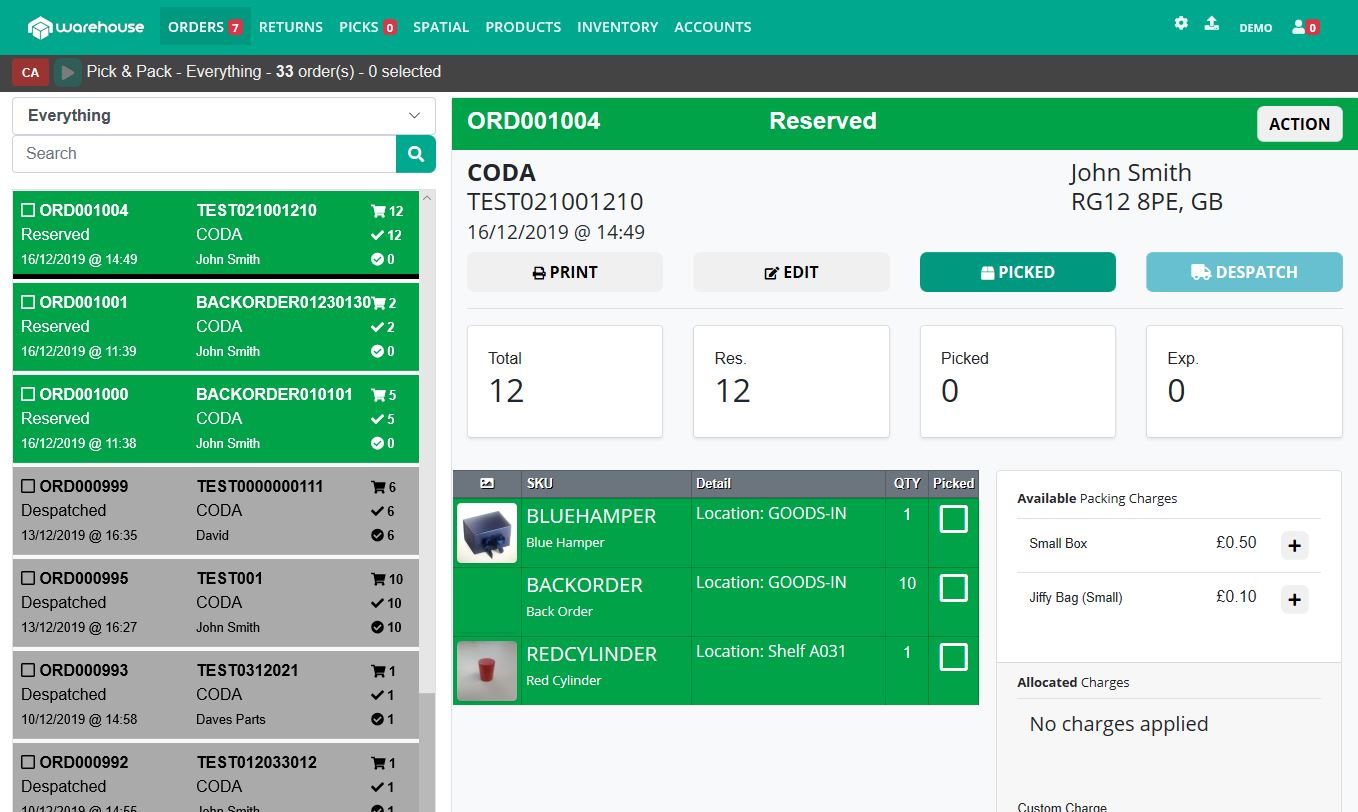The image size is (1358, 812).
Task: Open the settings gear icon
Action: (x=1181, y=23)
